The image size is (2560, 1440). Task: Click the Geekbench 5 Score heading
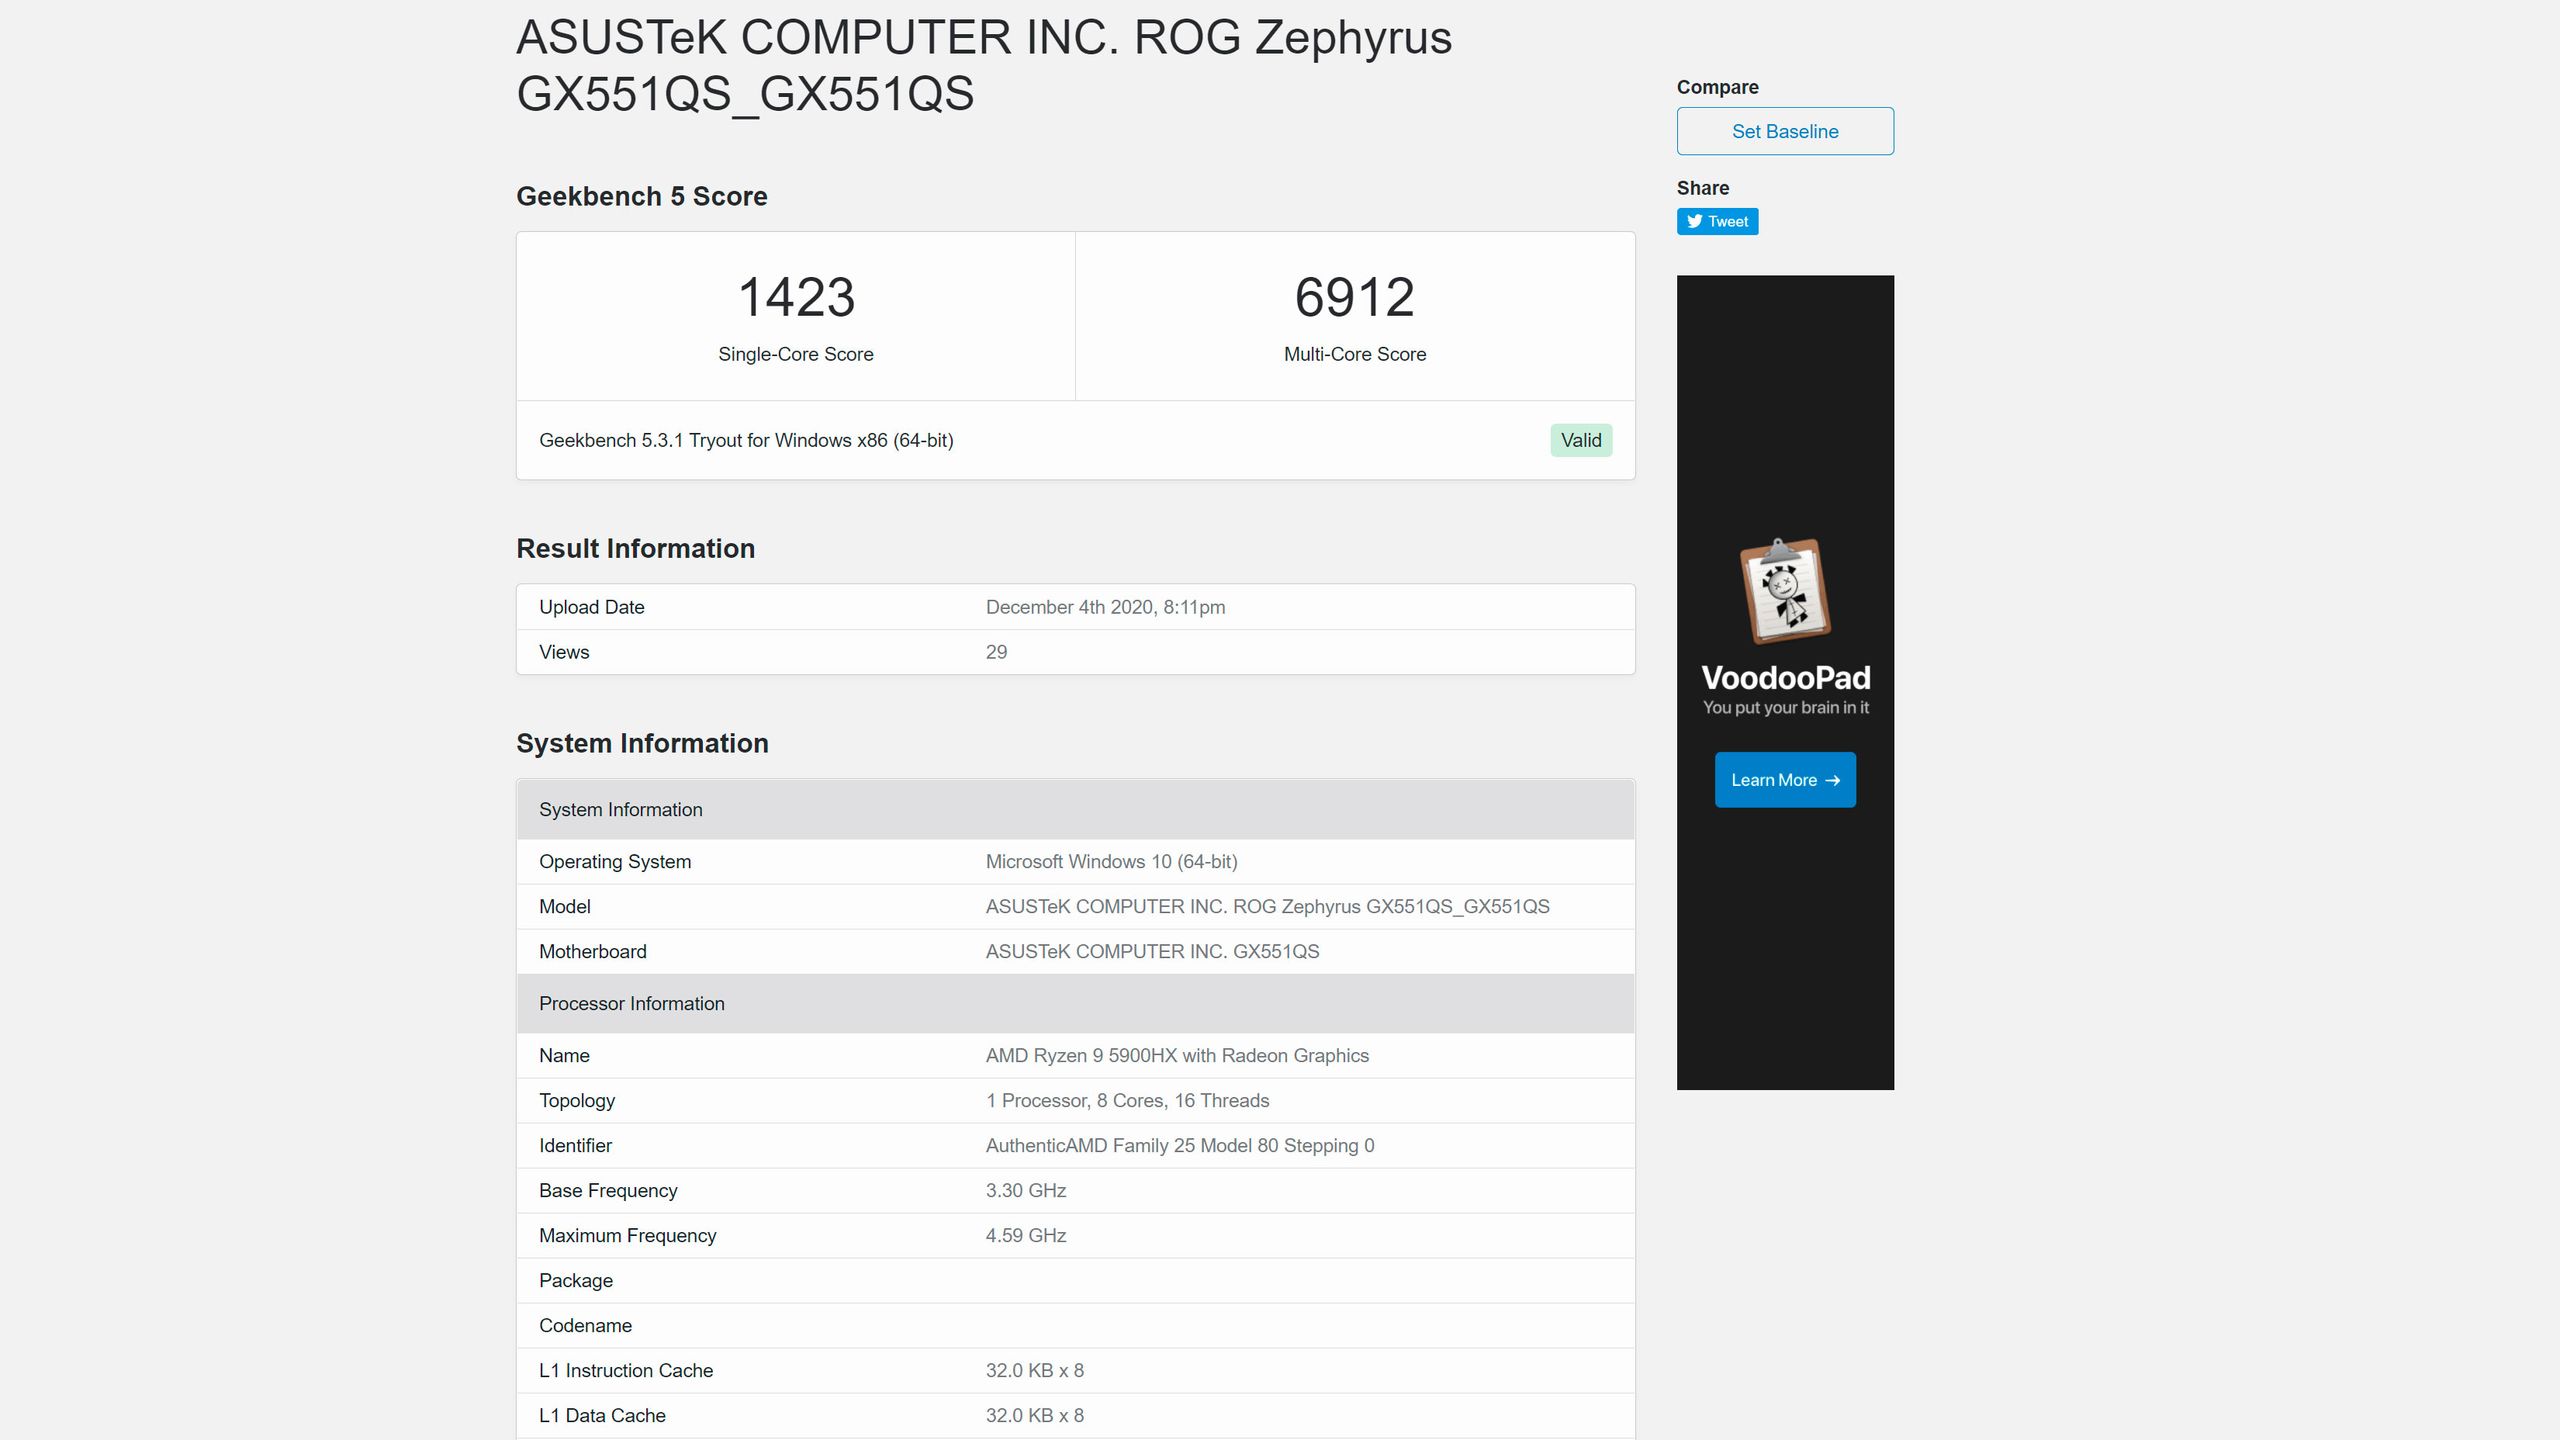point(641,196)
